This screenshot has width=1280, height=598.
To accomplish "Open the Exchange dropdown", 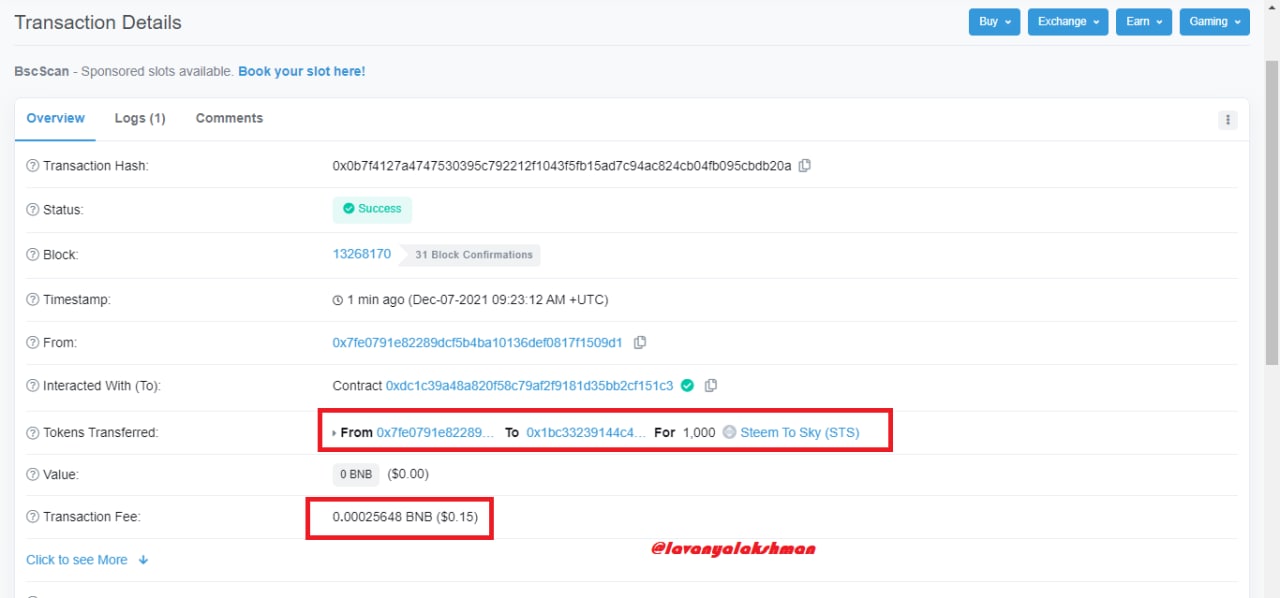I will pyautogui.click(x=1068, y=22).
